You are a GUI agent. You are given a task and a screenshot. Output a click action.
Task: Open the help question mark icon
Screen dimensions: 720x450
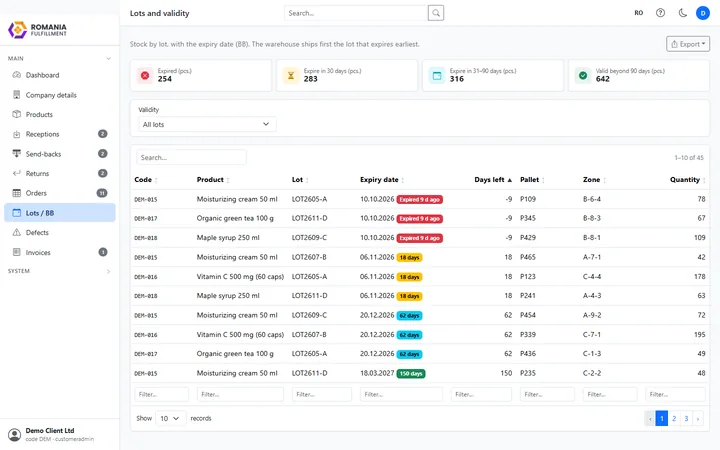(x=660, y=13)
